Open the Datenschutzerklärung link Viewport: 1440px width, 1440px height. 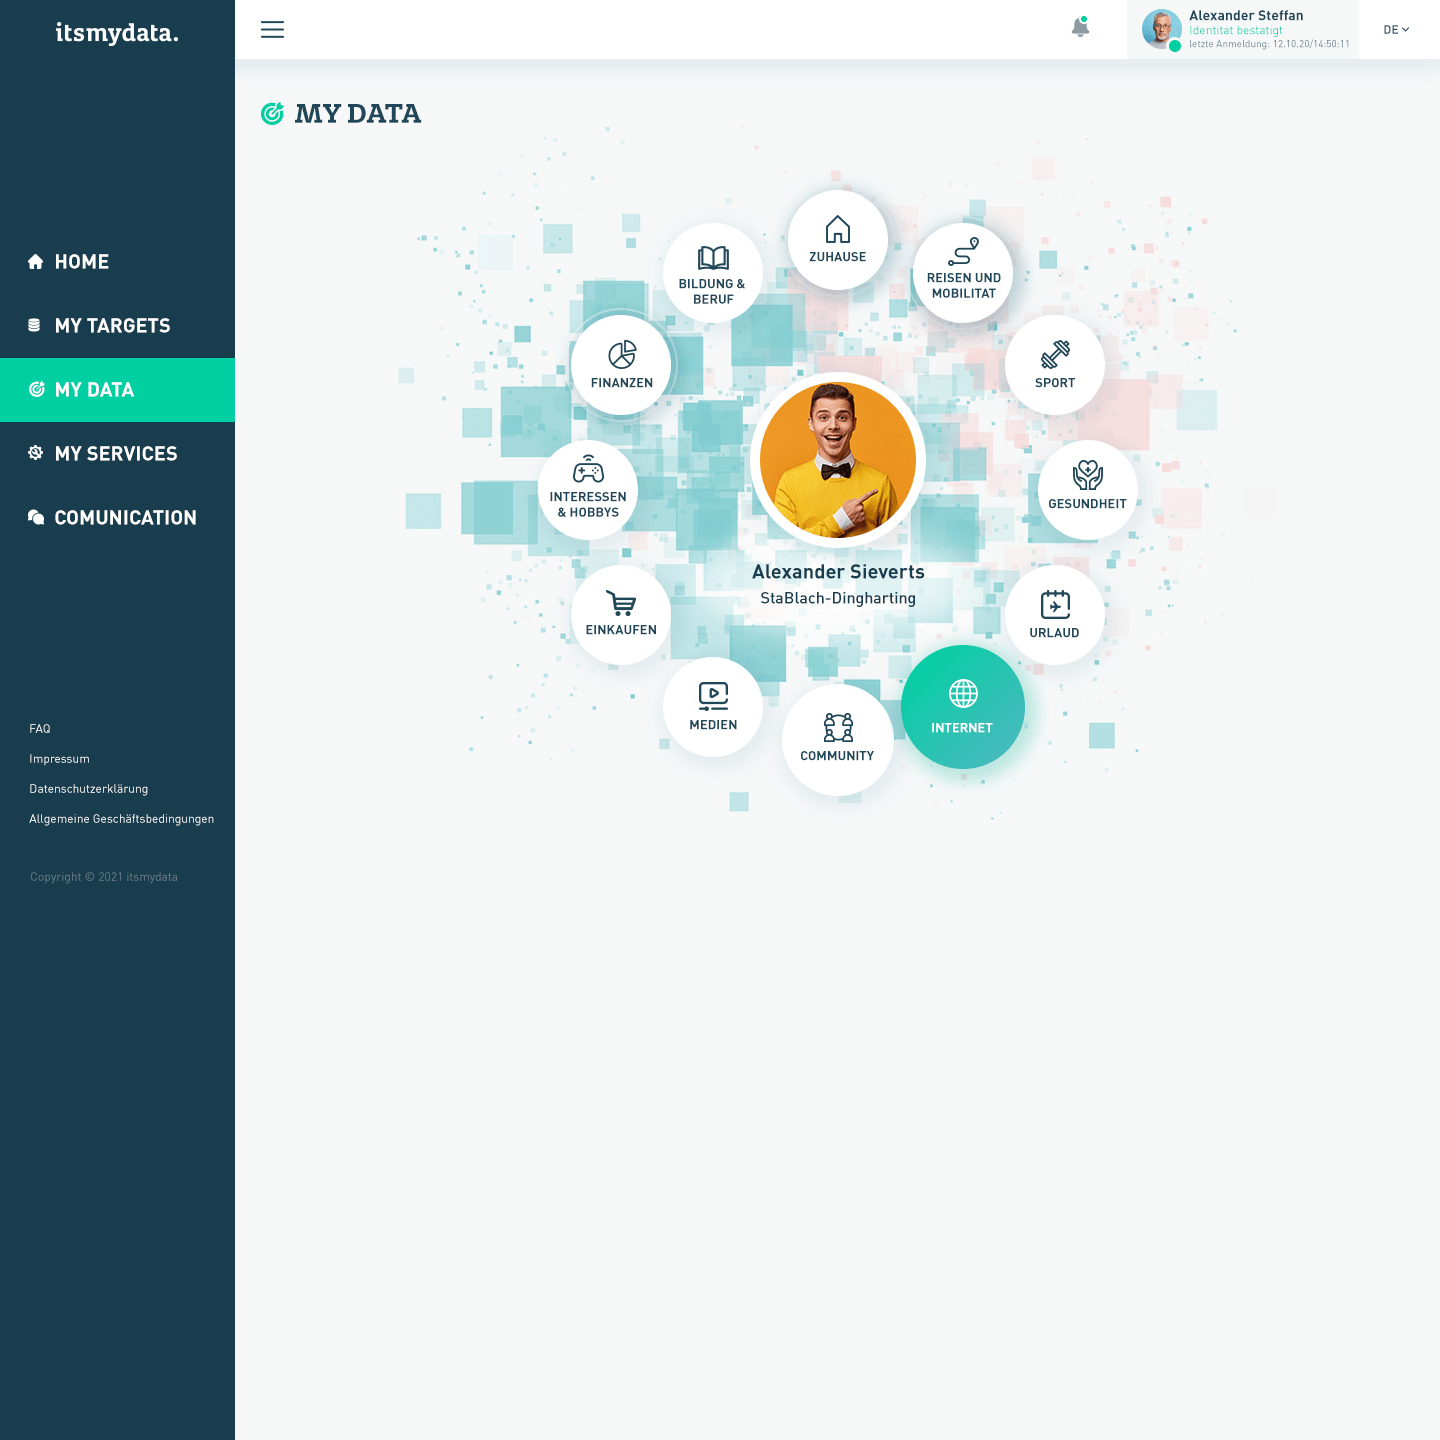(x=89, y=789)
